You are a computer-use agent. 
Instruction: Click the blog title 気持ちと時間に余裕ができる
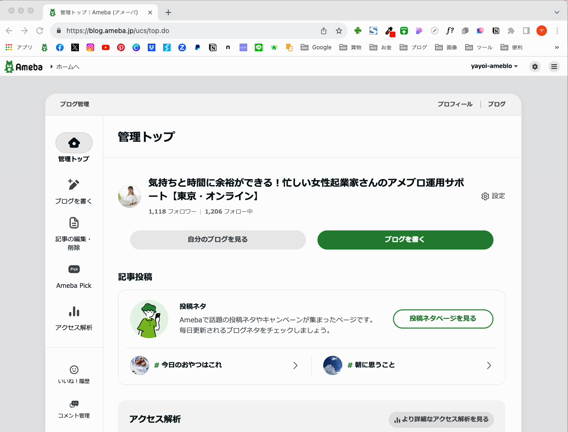coord(306,189)
